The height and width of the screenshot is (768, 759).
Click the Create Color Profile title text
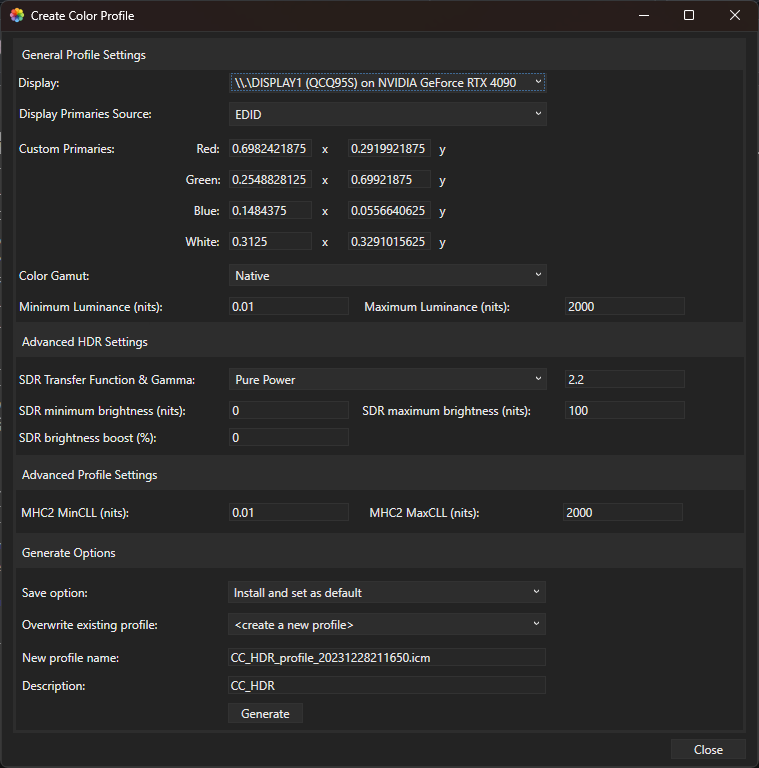(x=82, y=16)
